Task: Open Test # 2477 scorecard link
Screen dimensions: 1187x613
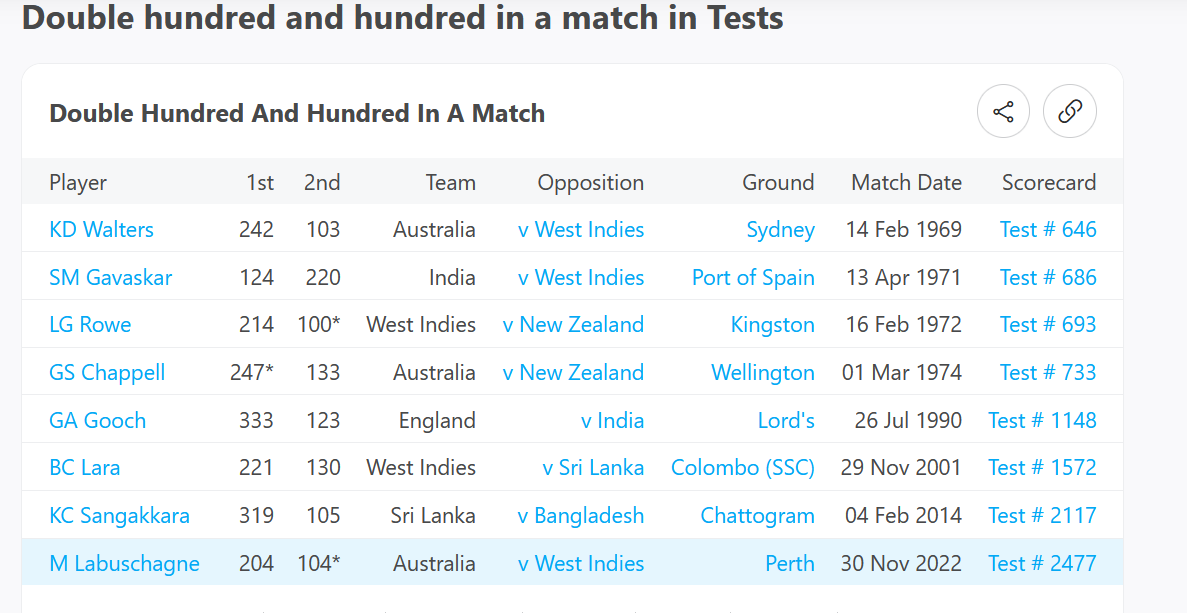Action: pos(1042,563)
